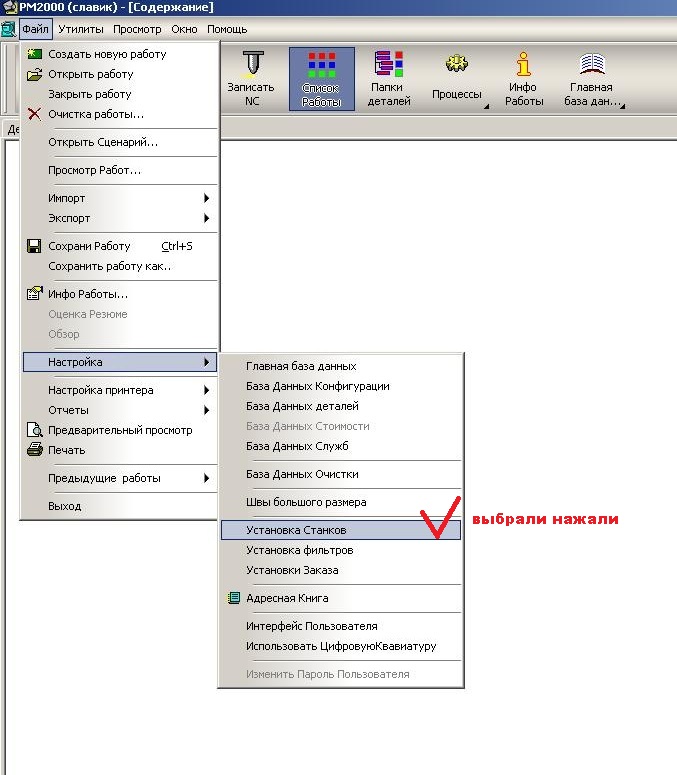The height and width of the screenshot is (775, 677).
Task: Expand the Импорт submenu arrow
Action: (207, 198)
